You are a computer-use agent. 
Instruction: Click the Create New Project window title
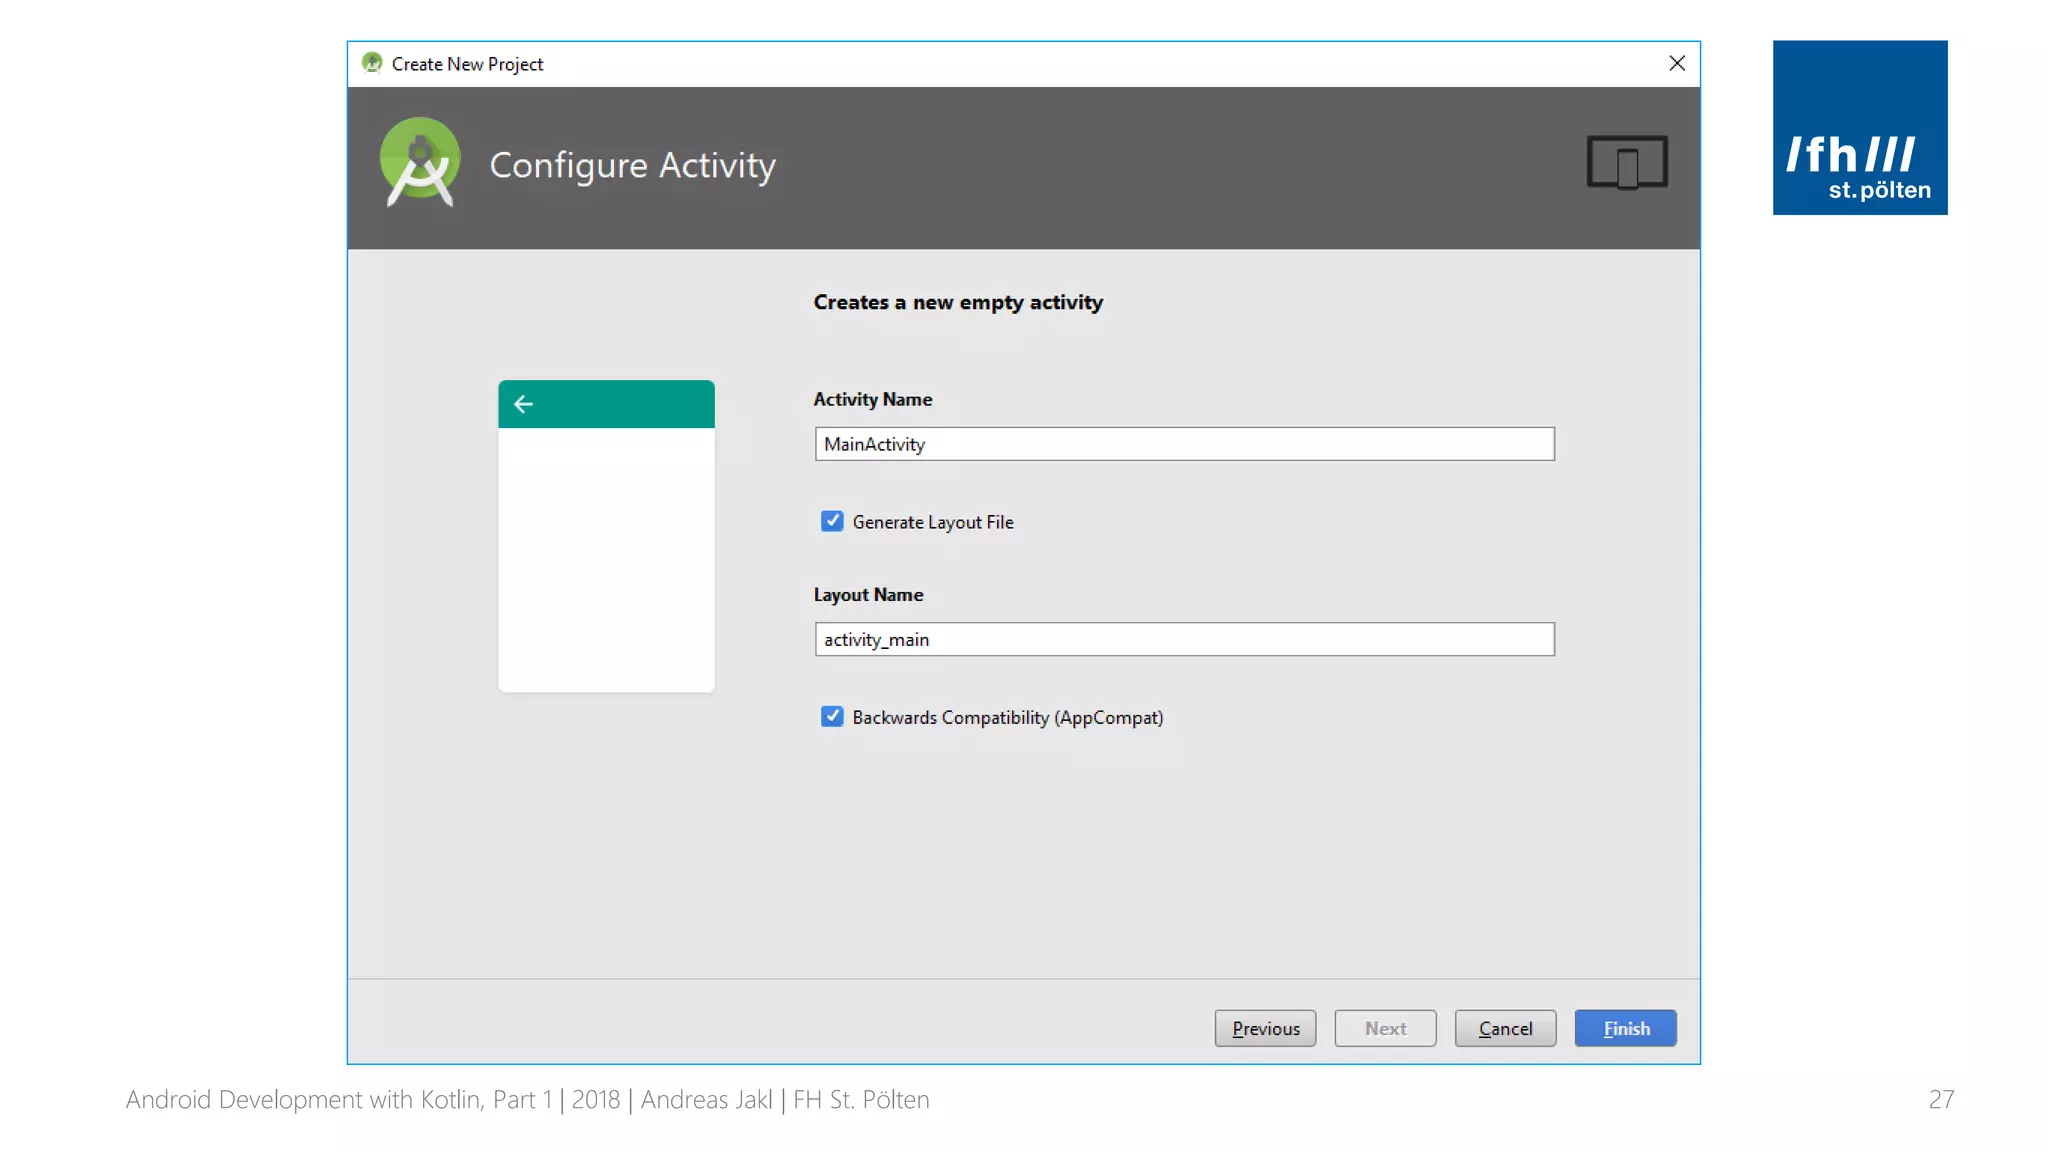point(467,64)
